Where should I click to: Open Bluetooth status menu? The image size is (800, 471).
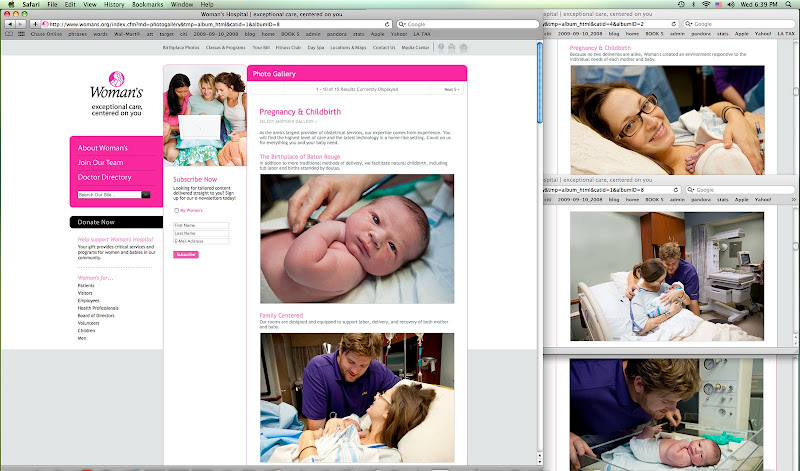[693, 4]
